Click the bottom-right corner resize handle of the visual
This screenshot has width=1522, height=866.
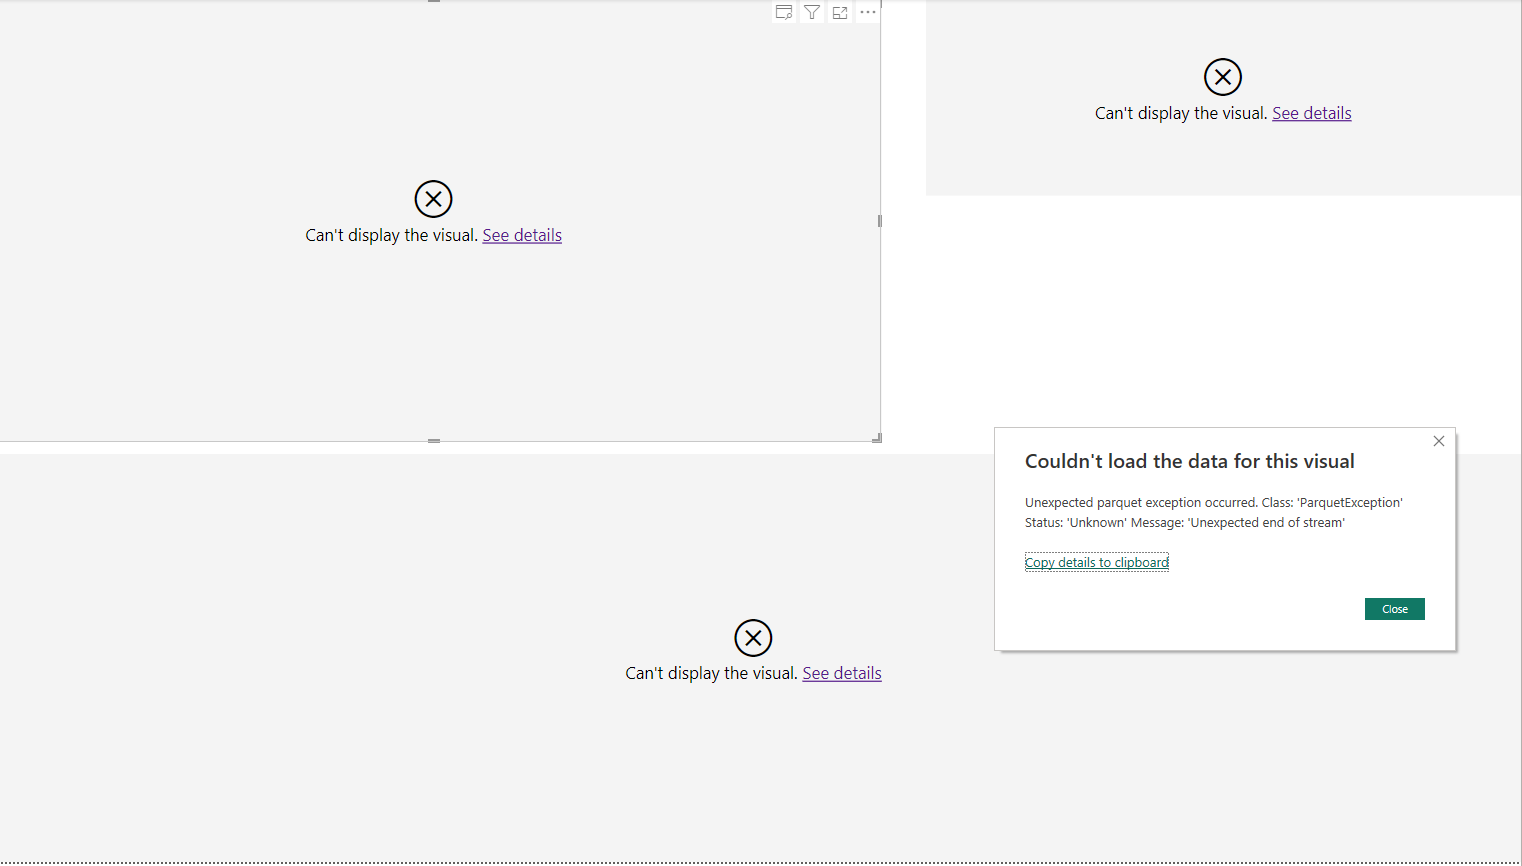(877, 438)
